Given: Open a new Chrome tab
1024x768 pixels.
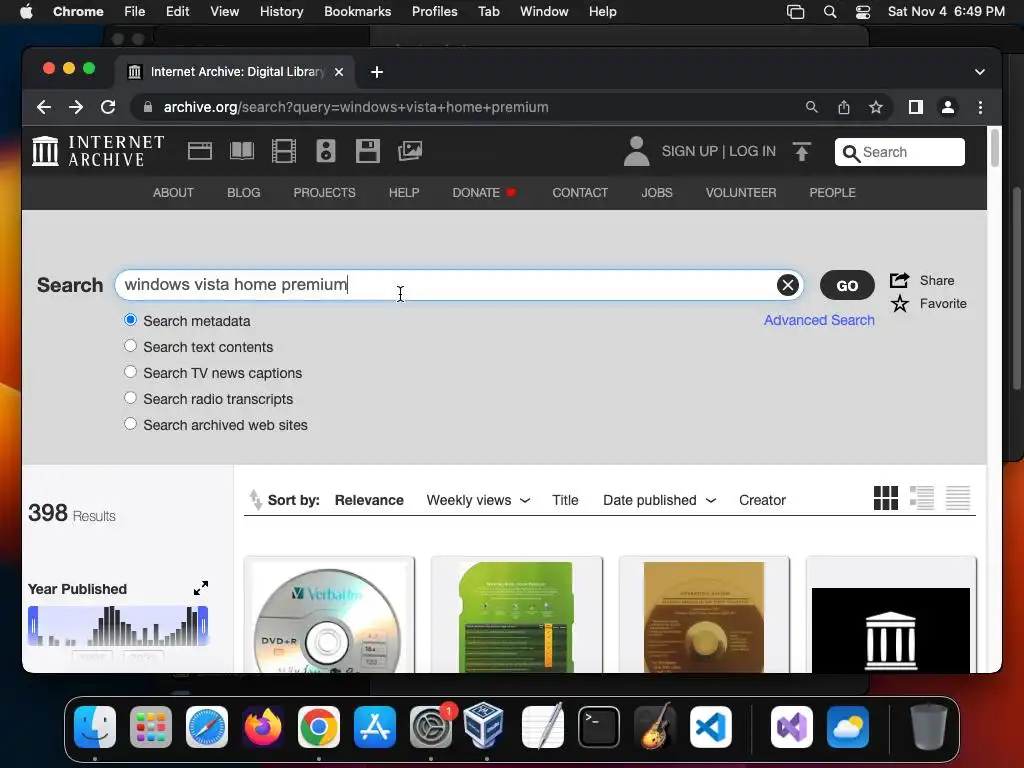Looking at the screenshot, I should point(377,72).
